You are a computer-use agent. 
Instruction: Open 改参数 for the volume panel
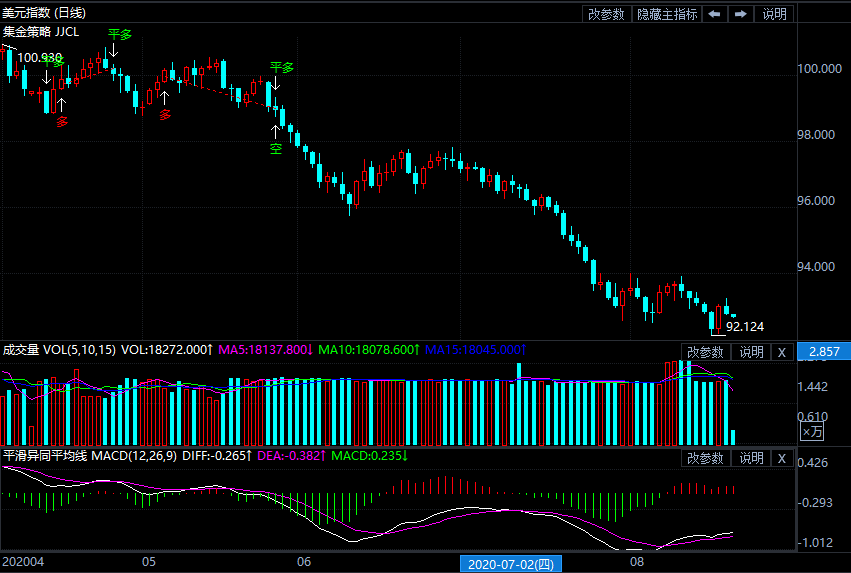pyautogui.click(x=705, y=352)
